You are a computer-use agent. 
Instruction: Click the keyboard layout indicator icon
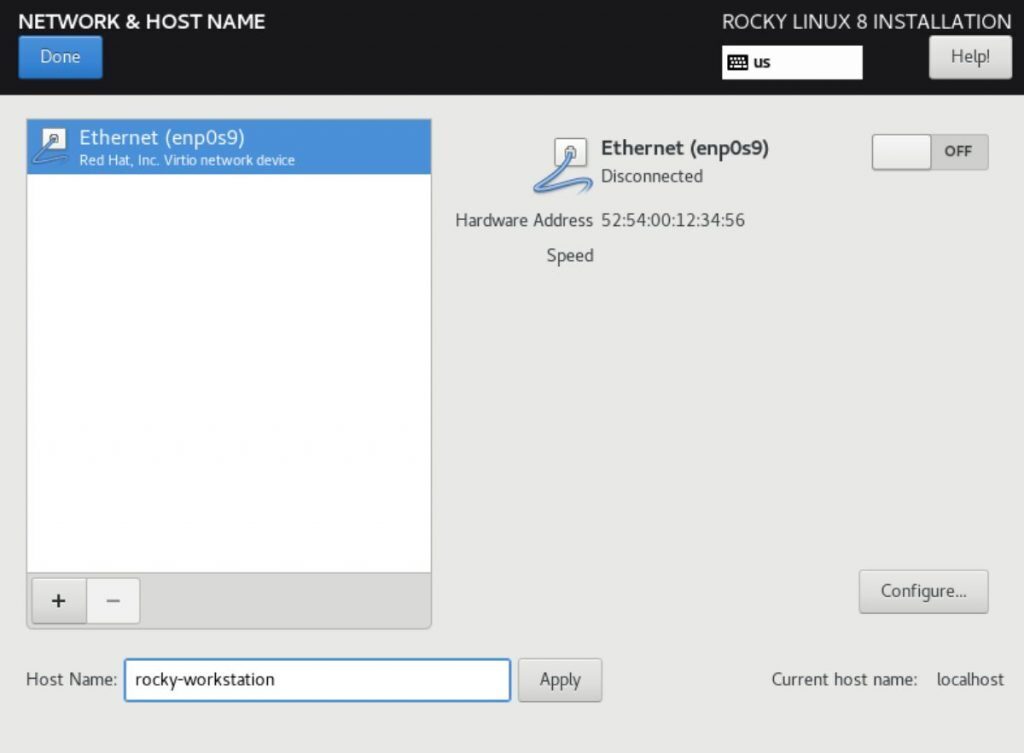click(x=737, y=62)
